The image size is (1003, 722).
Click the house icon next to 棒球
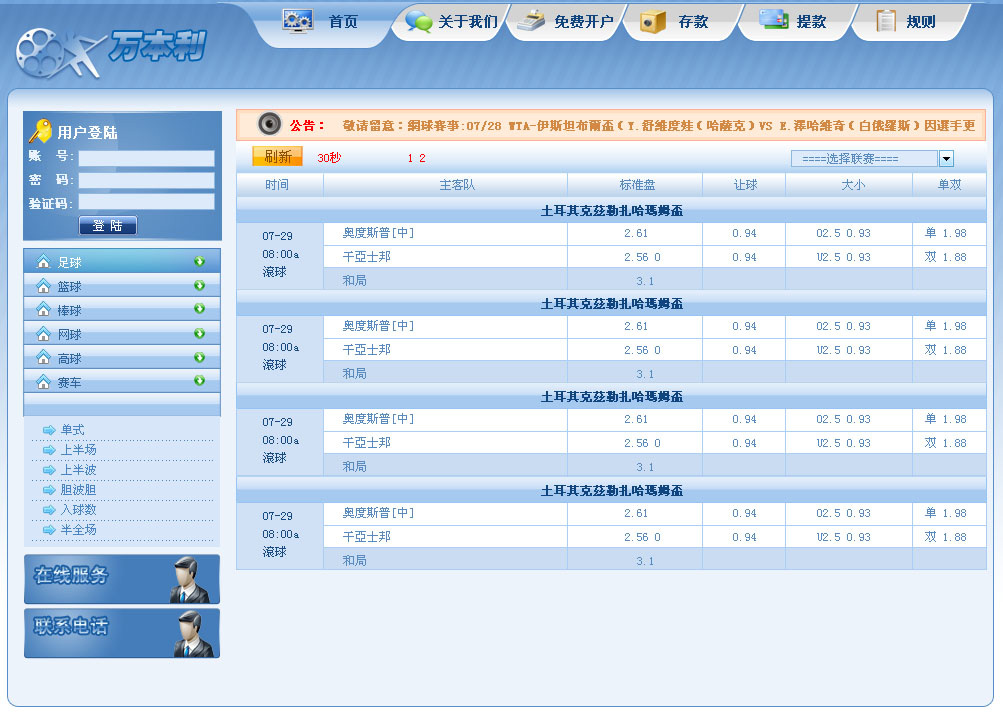point(43,309)
